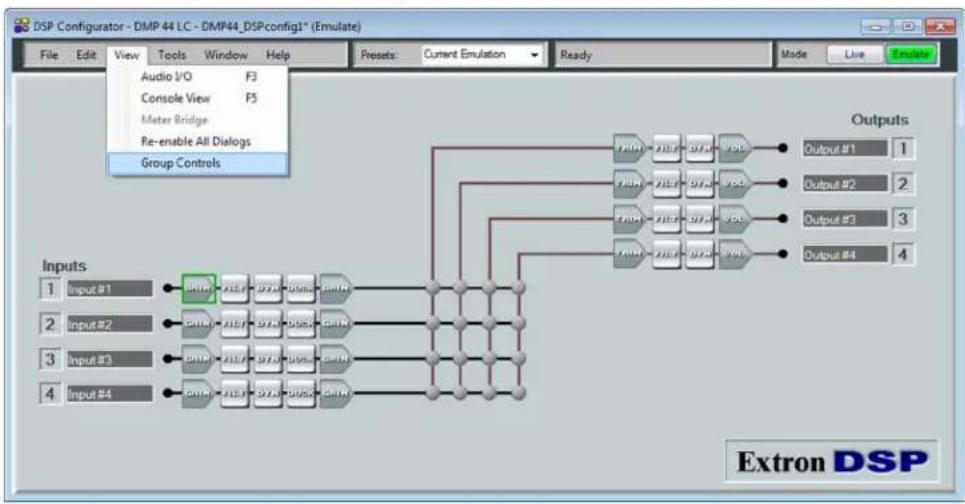Screen dimensions: 965x504
Task: Click the Output #3 name field
Action: [x=845, y=219]
